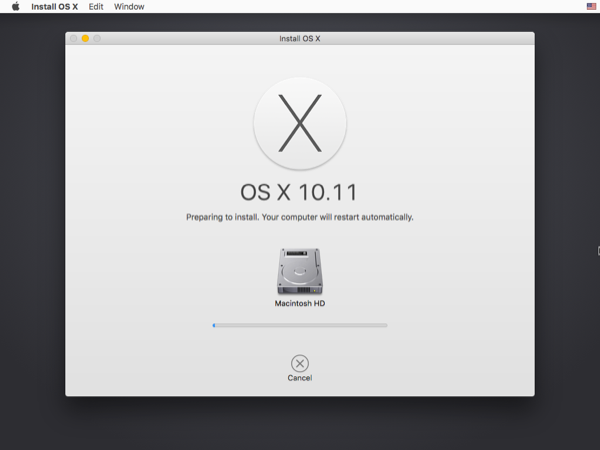This screenshot has width=600, height=450.
Task: Click the Macintosh HD label
Action: 300,303
